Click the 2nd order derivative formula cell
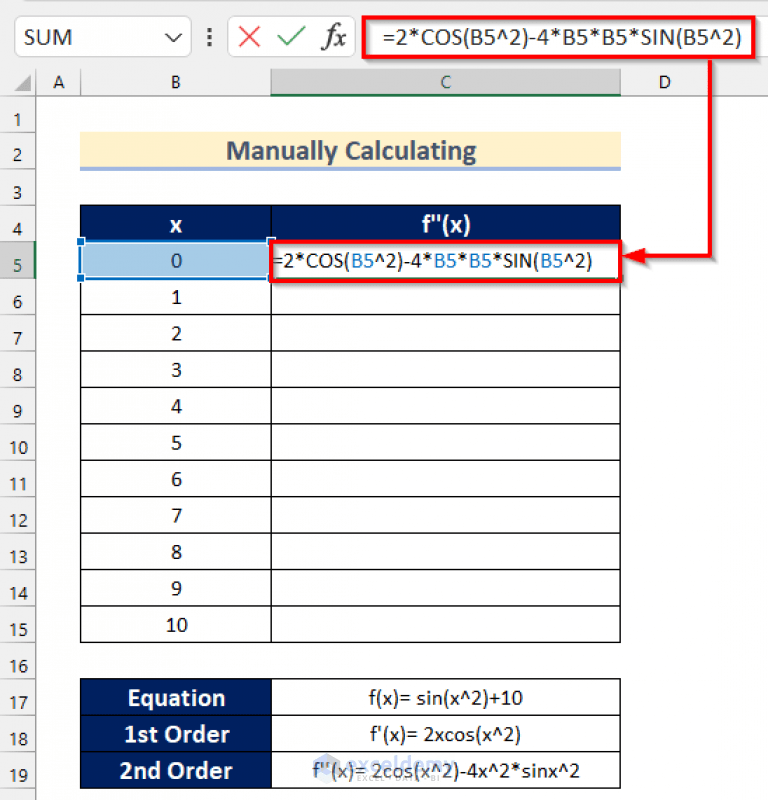This screenshot has height=800, width=768. 445,770
